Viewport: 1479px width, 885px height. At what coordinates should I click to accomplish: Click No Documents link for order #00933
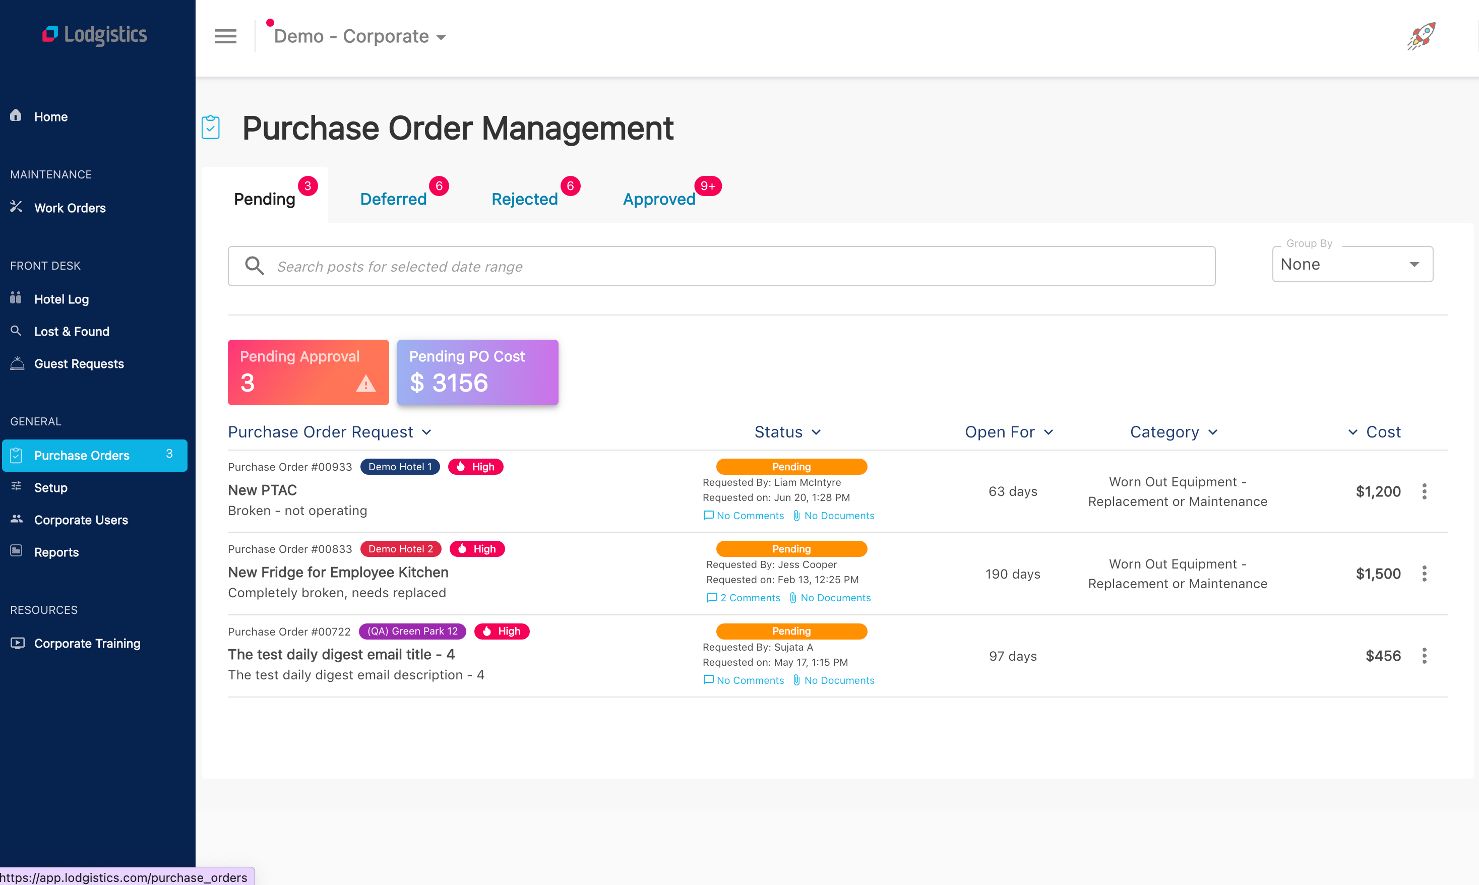click(838, 516)
